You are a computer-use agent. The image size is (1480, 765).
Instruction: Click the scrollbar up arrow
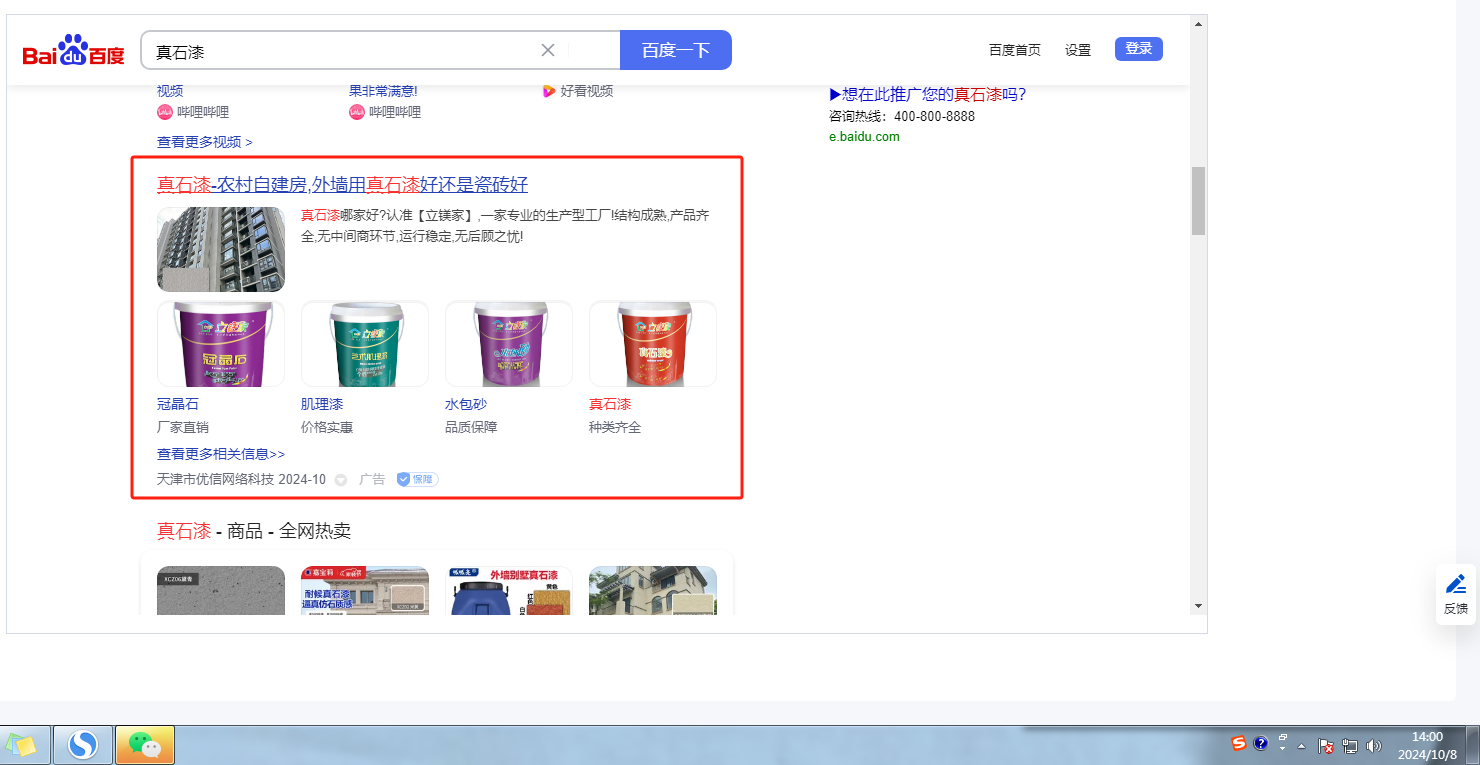point(1198,23)
